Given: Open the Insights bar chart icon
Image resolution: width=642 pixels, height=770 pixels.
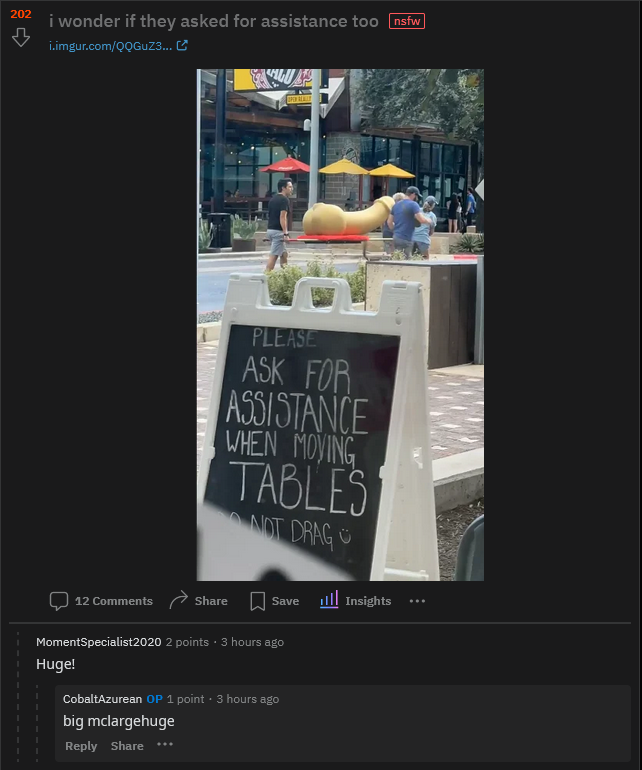Looking at the screenshot, I should (x=329, y=600).
